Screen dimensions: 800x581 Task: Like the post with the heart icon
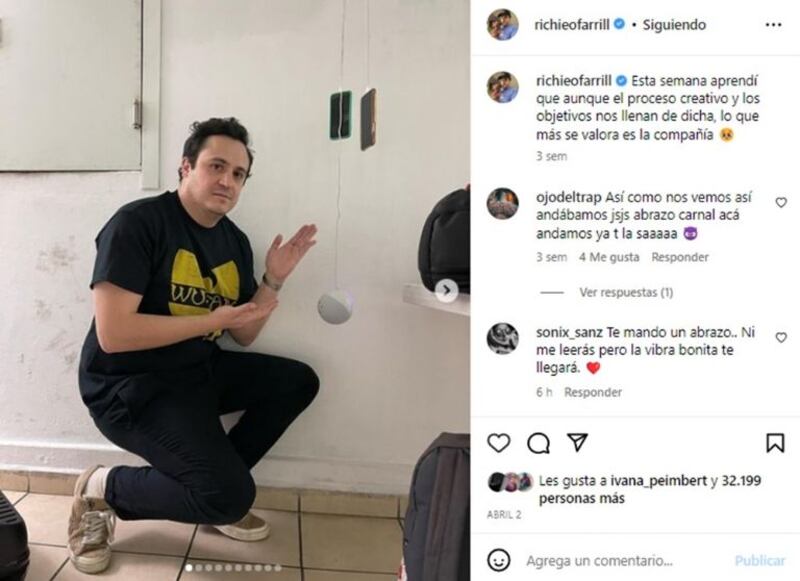pyautogui.click(x=498, y=443)
